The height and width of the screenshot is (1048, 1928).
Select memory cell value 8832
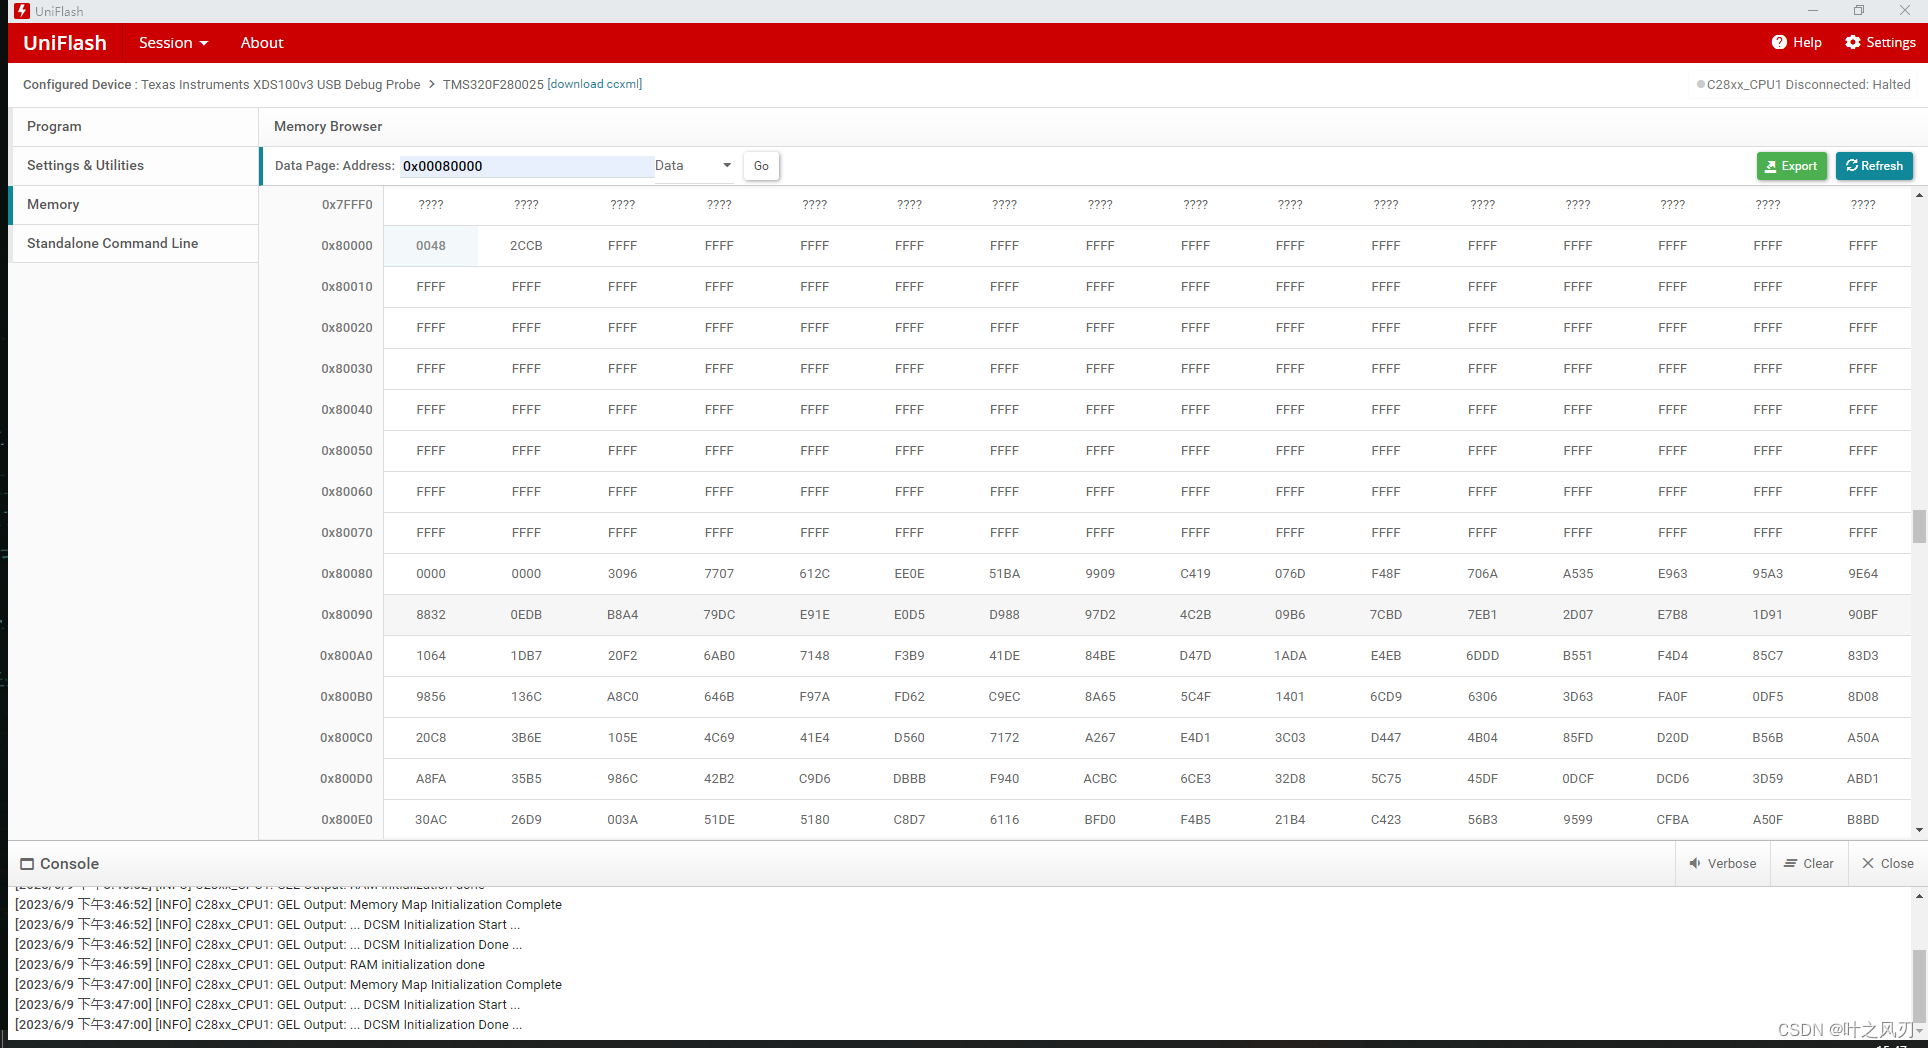[x=431, y=615]
